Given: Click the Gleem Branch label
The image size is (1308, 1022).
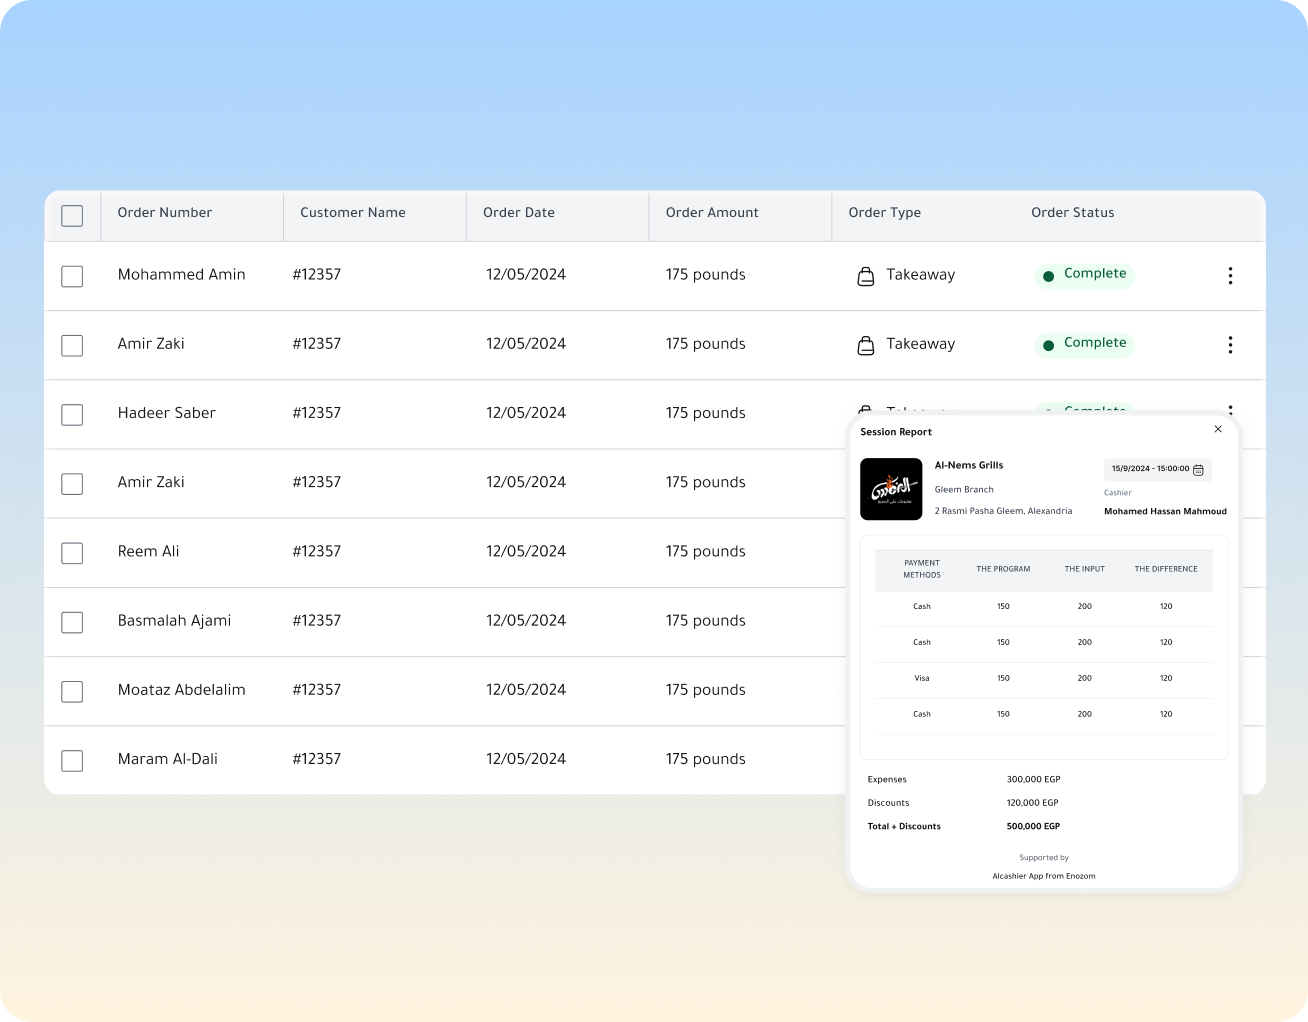Looking at the screenshot, I should (x=964, y=490).
